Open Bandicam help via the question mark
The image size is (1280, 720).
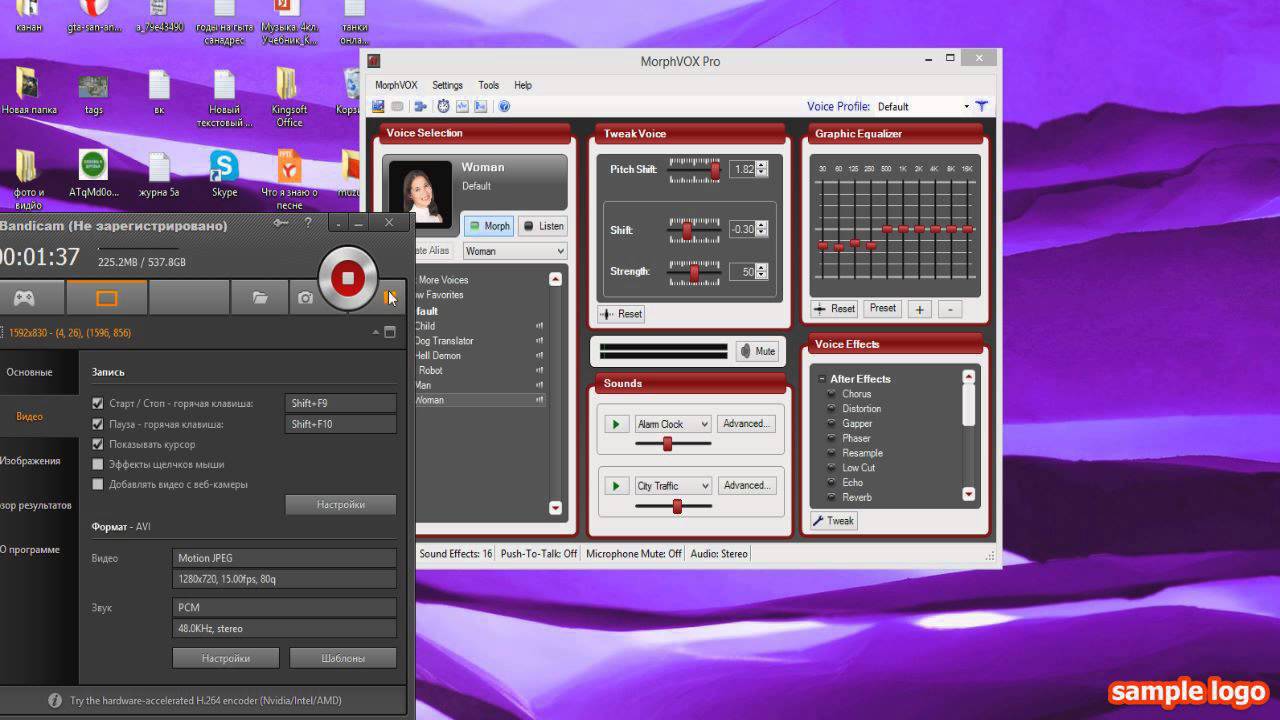(308, 223)
